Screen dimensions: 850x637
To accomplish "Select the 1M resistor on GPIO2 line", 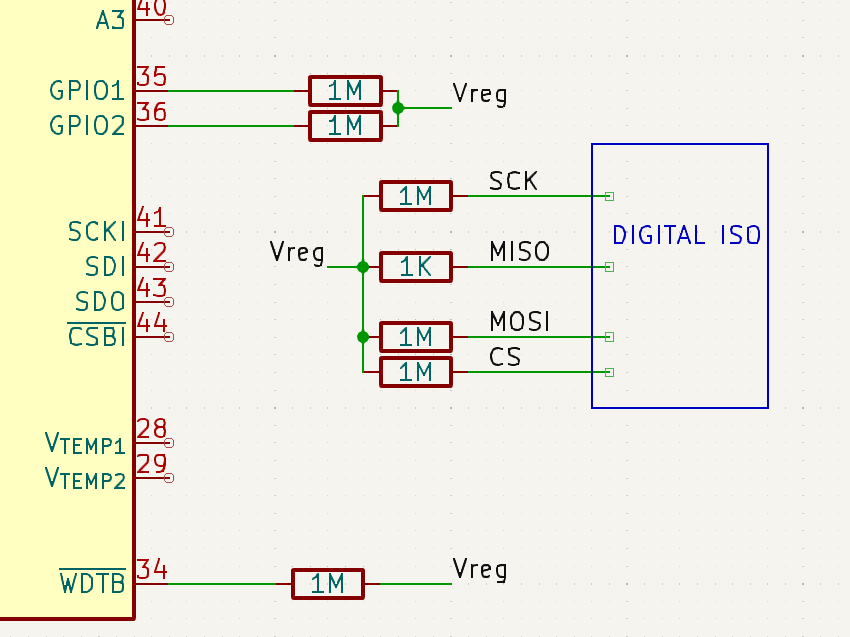I will click(x=345, y=126).
